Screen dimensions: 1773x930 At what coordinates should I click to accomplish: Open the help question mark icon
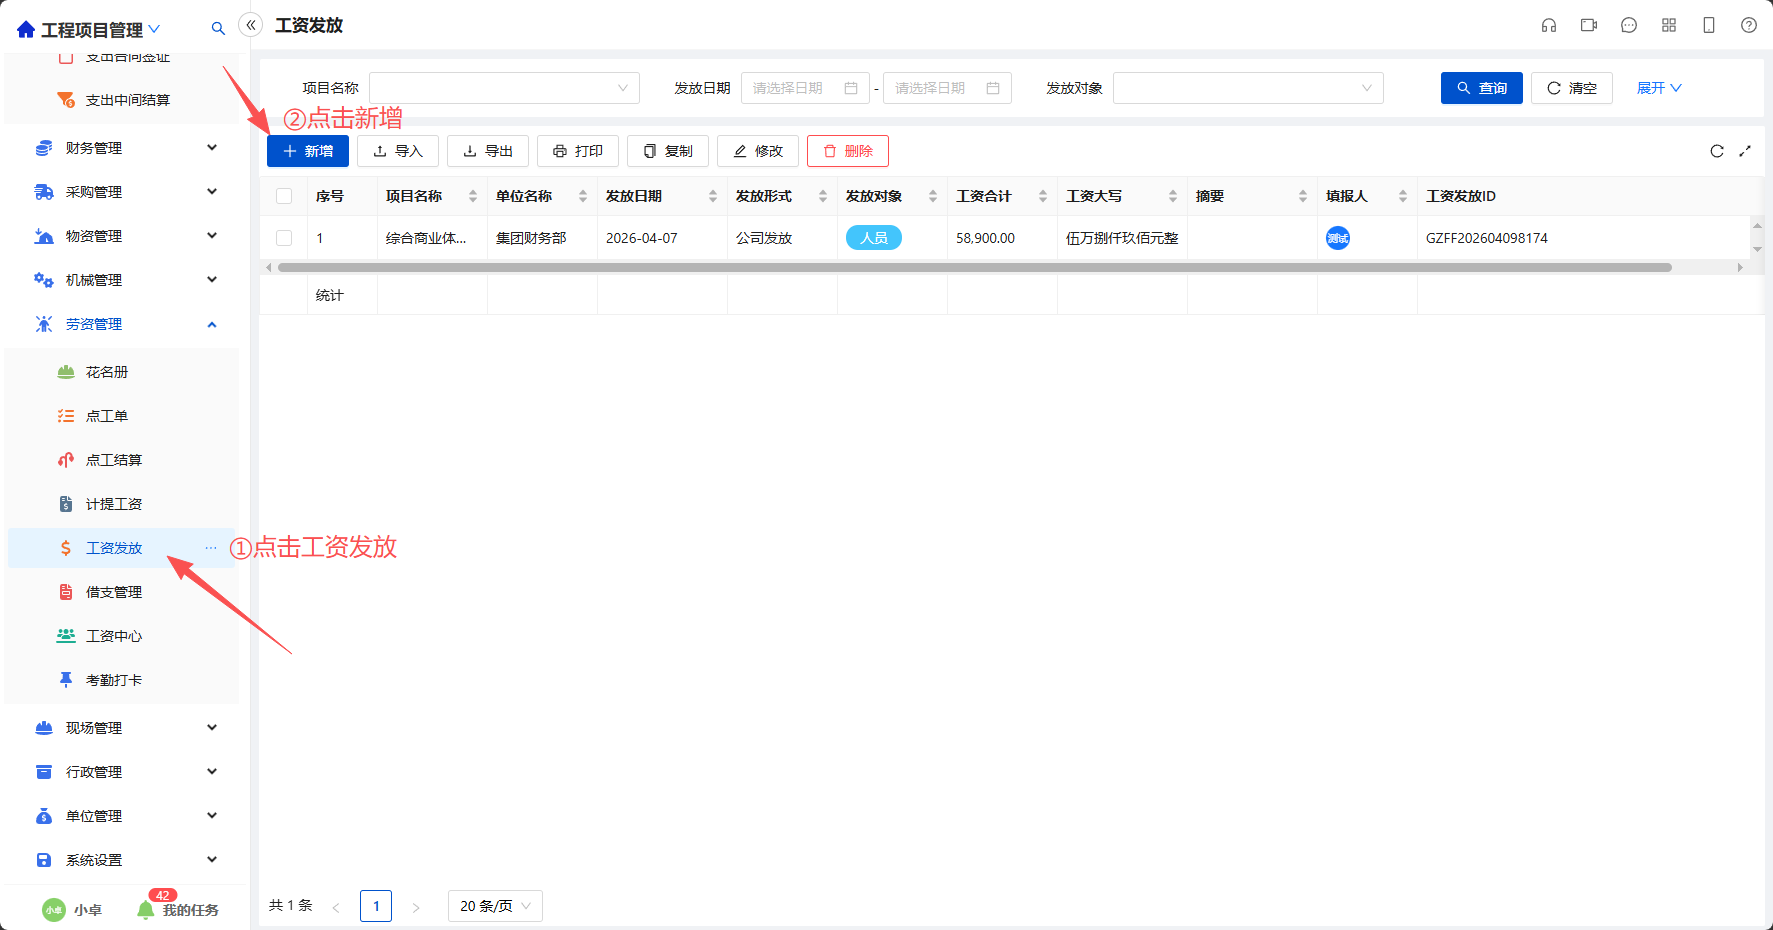[1749, 25]
